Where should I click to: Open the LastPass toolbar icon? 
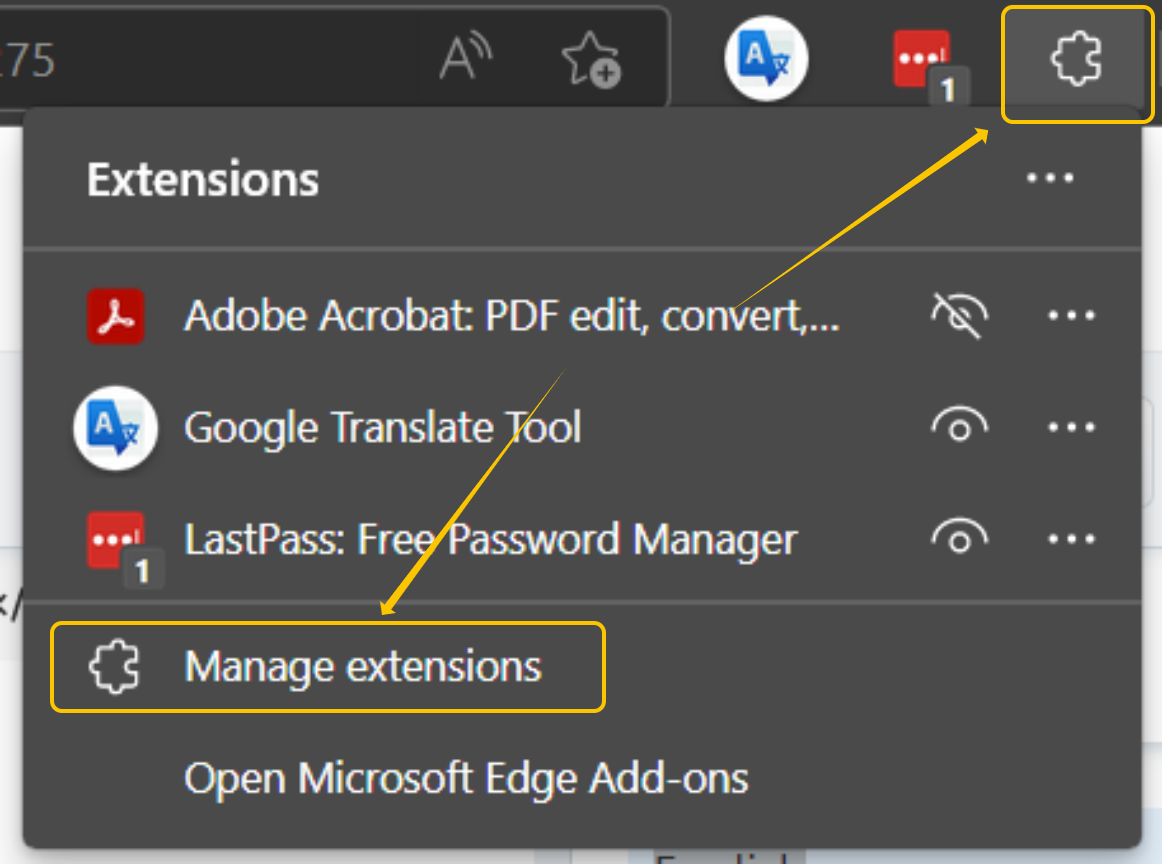tap(920, 57)
